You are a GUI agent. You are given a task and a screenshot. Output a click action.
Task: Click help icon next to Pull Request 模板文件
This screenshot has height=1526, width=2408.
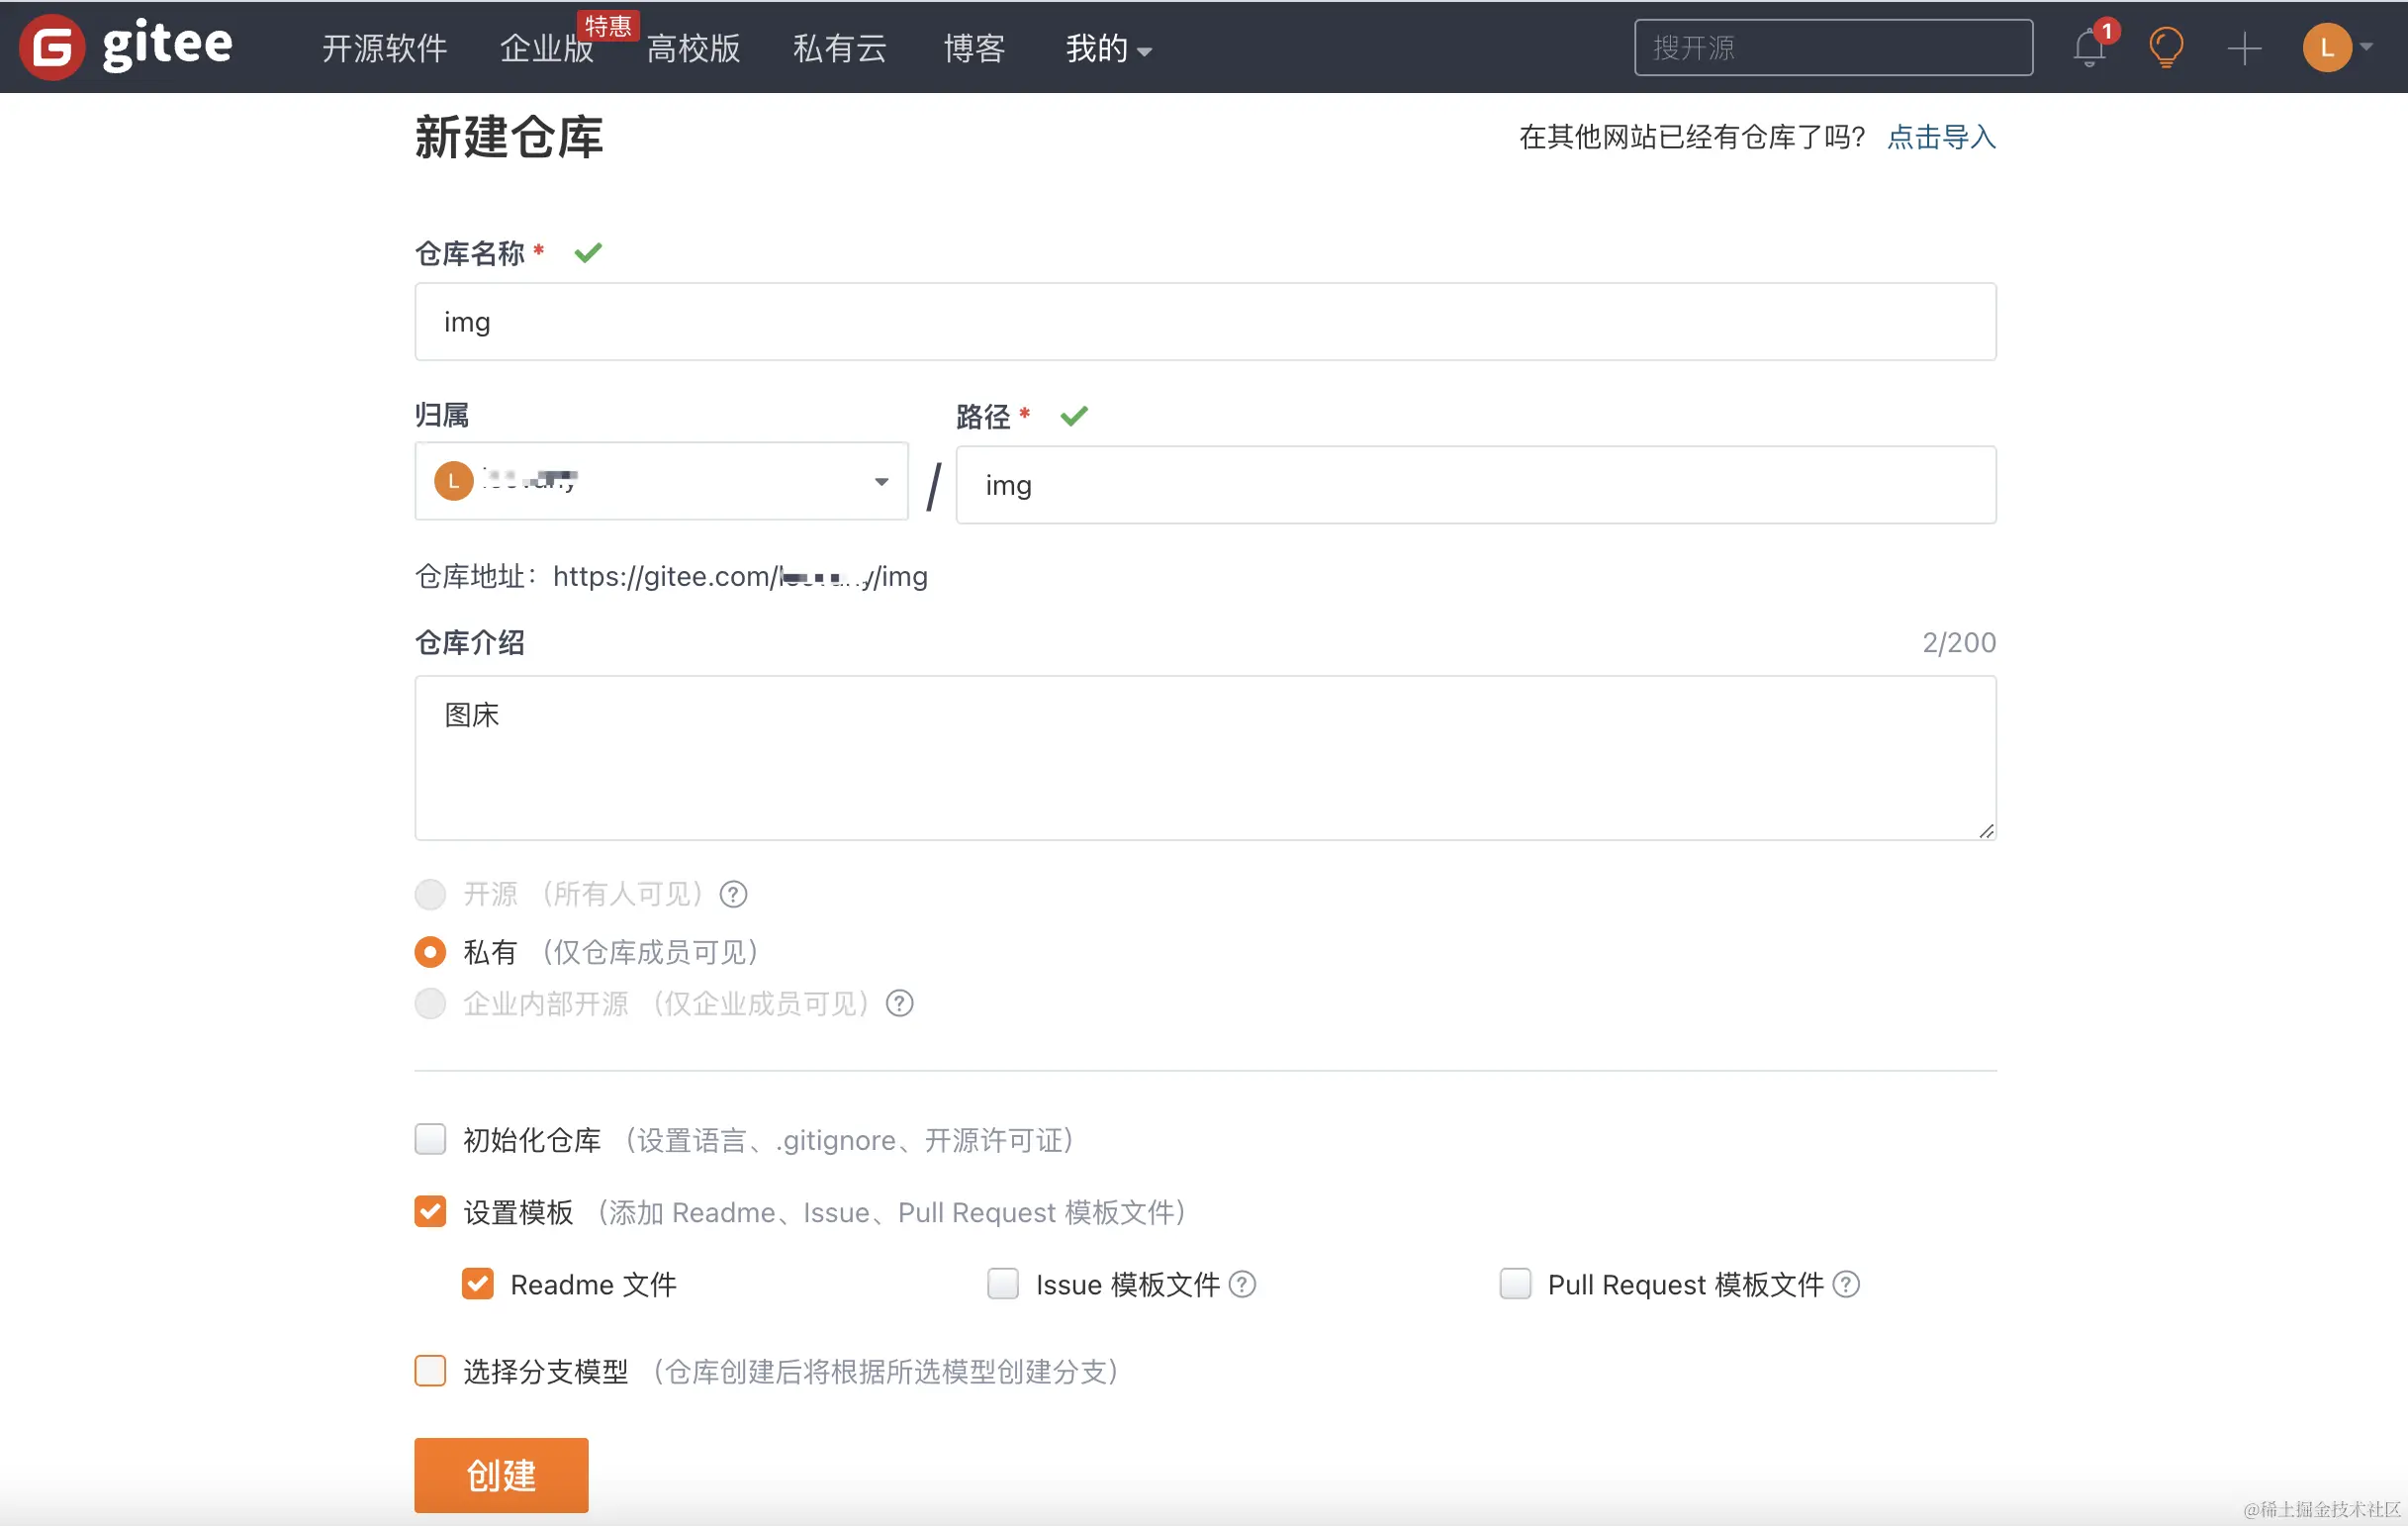click(x=1846, y=1284)
